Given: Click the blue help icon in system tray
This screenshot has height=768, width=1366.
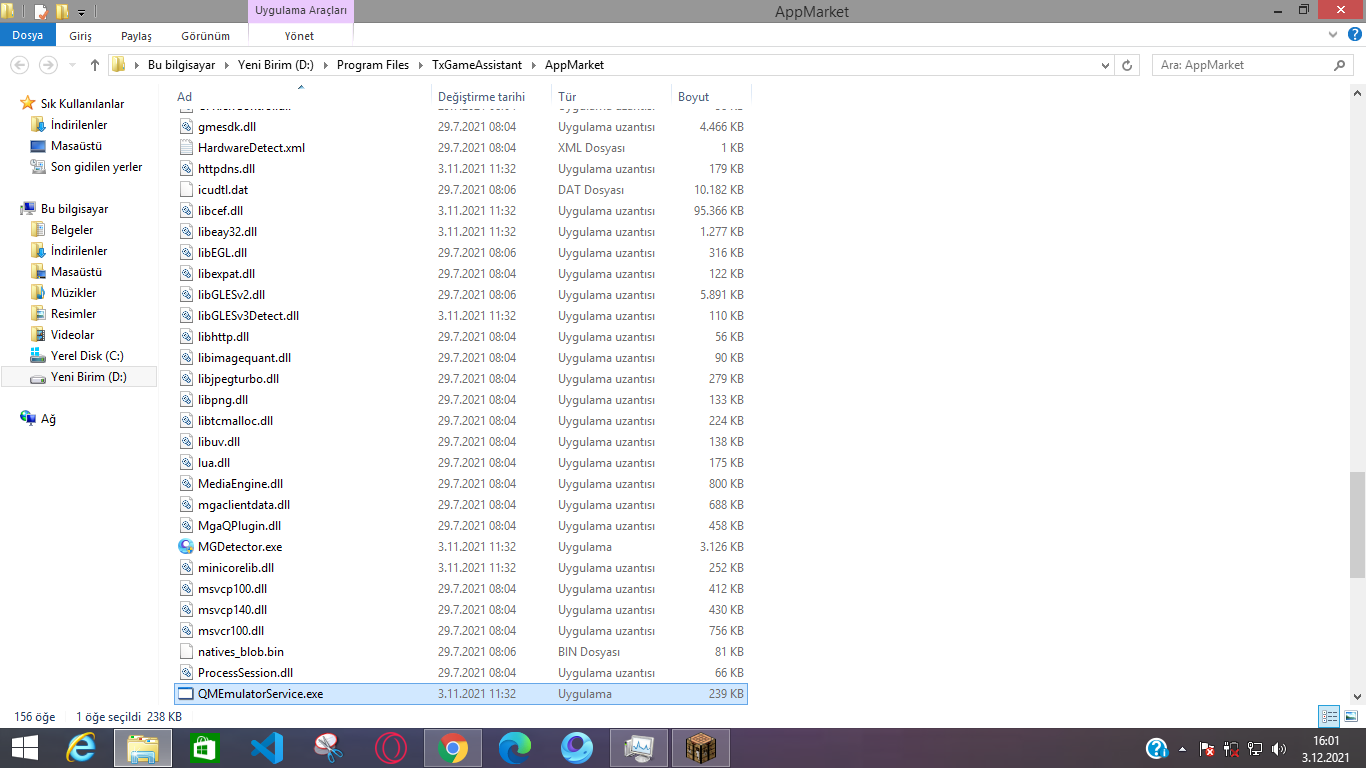Looking at the screenshot, I should [x=1157, y=748].
